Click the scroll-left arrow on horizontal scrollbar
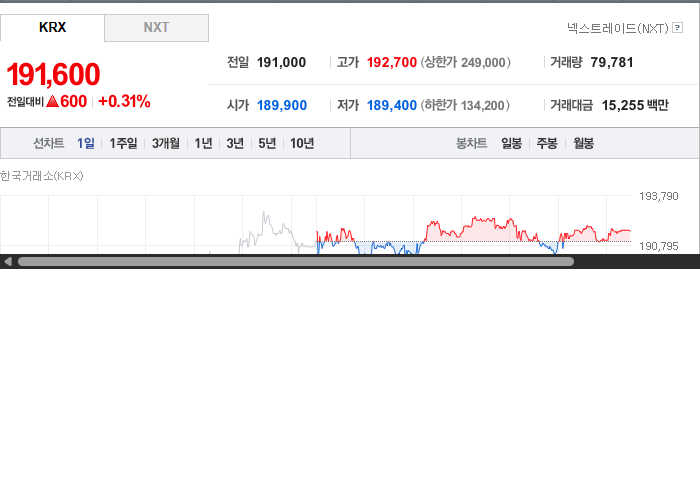This screenshot has width=700, height=490. pyautogui.click(x=8, y=262)
